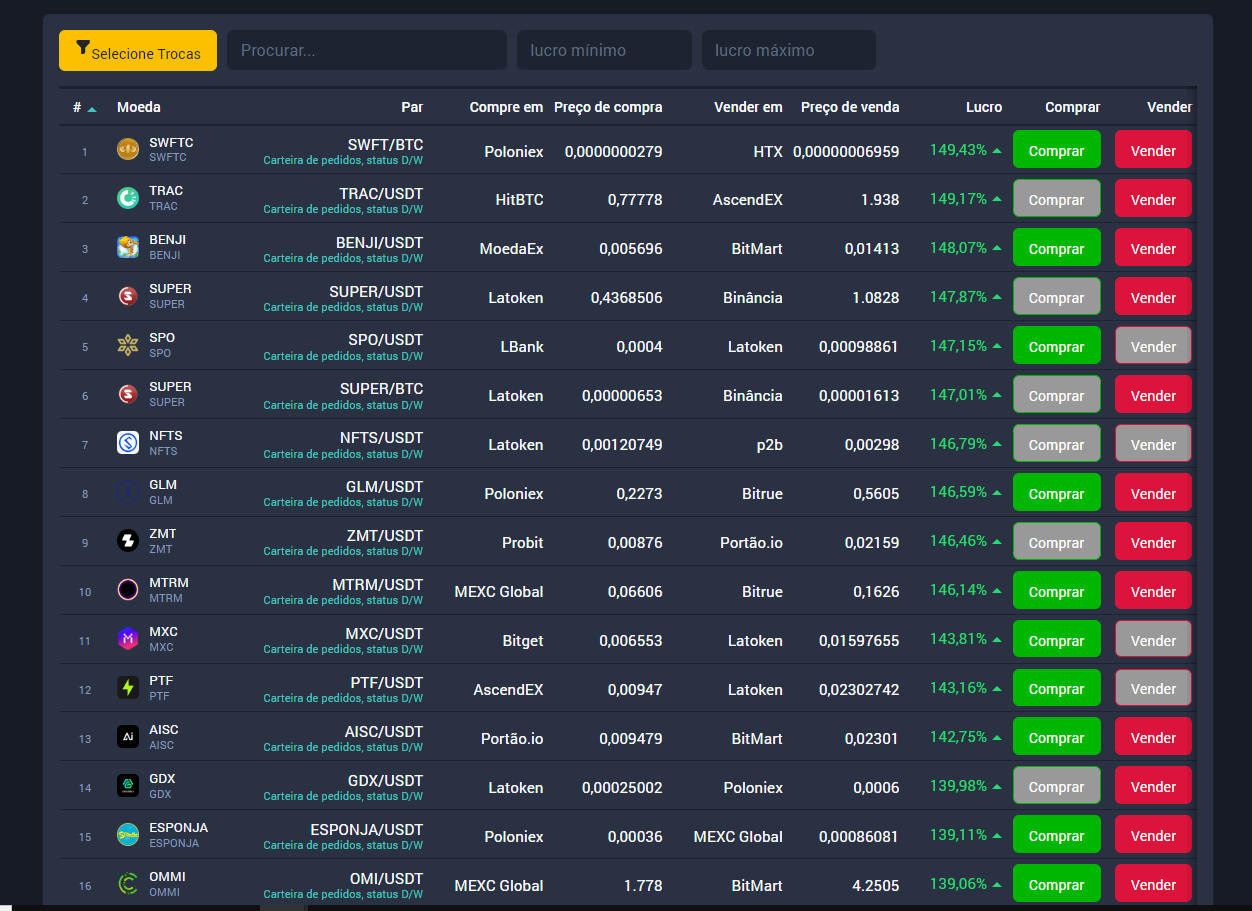Image resolution: width=1252 pixels, height=911 pixels.
Task: Click the lucro mínimo input field
Action: pyautogui.click(x=603, y=50)
